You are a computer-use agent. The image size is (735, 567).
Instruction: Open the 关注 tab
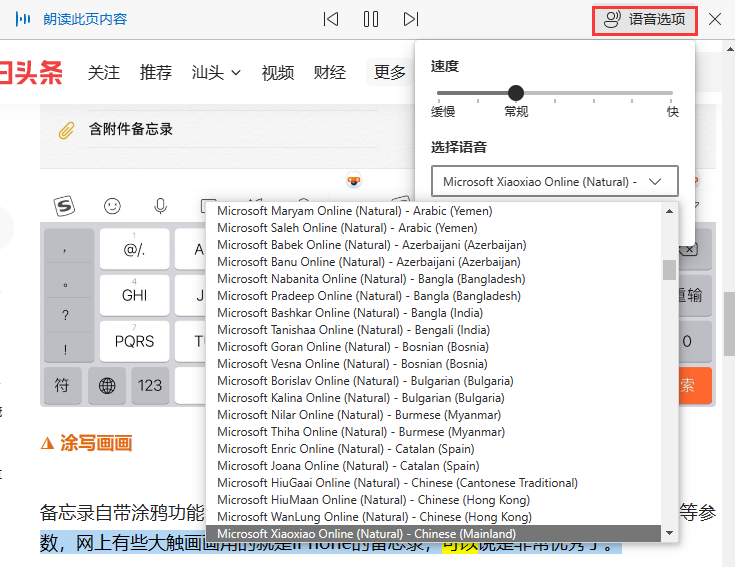[x=104, y=73]
